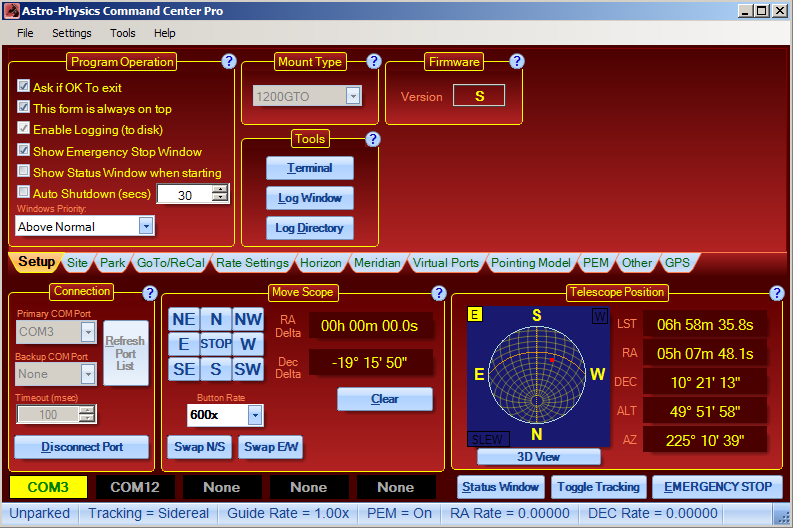Click EMERGENCY STOP button

pos(718,487)
